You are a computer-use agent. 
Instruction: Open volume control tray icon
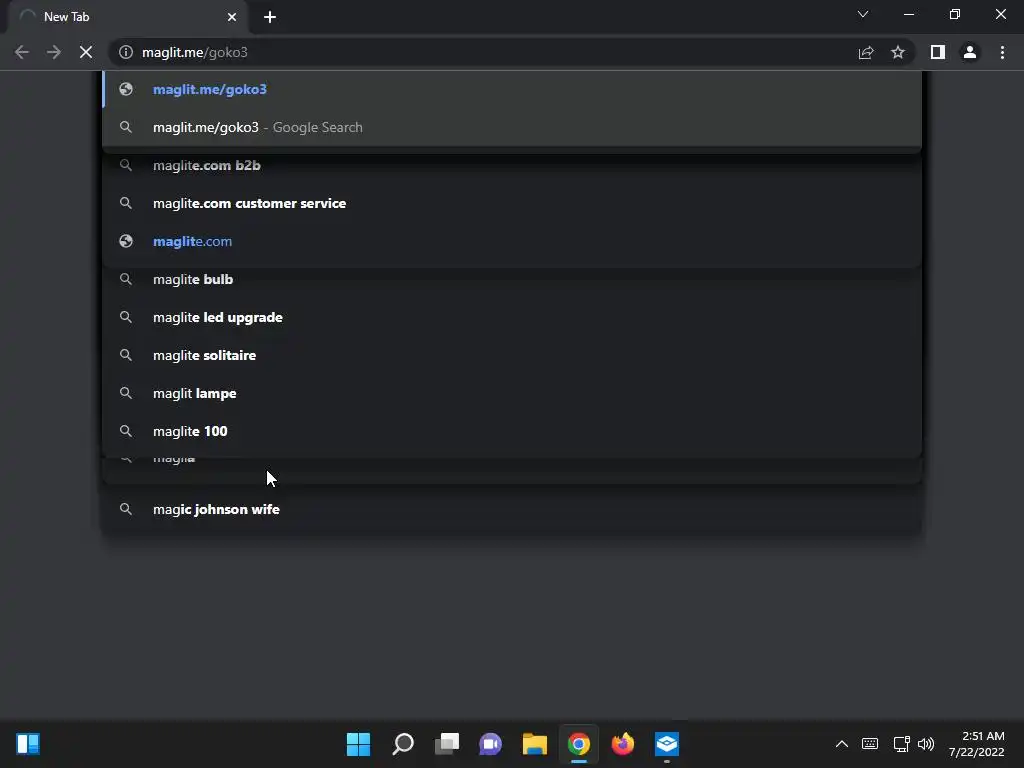pyautogui.click(x=925, y=744)
